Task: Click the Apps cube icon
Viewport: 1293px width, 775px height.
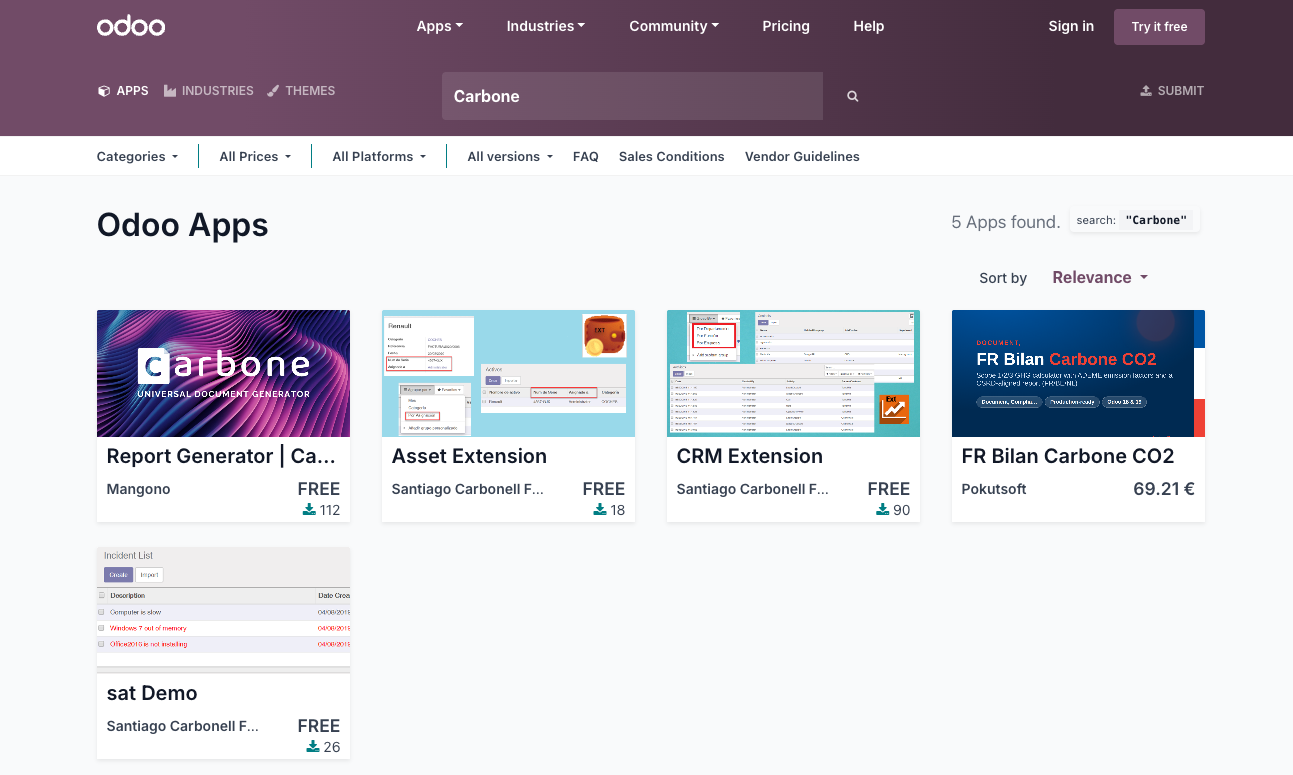Action: (103, 91)
